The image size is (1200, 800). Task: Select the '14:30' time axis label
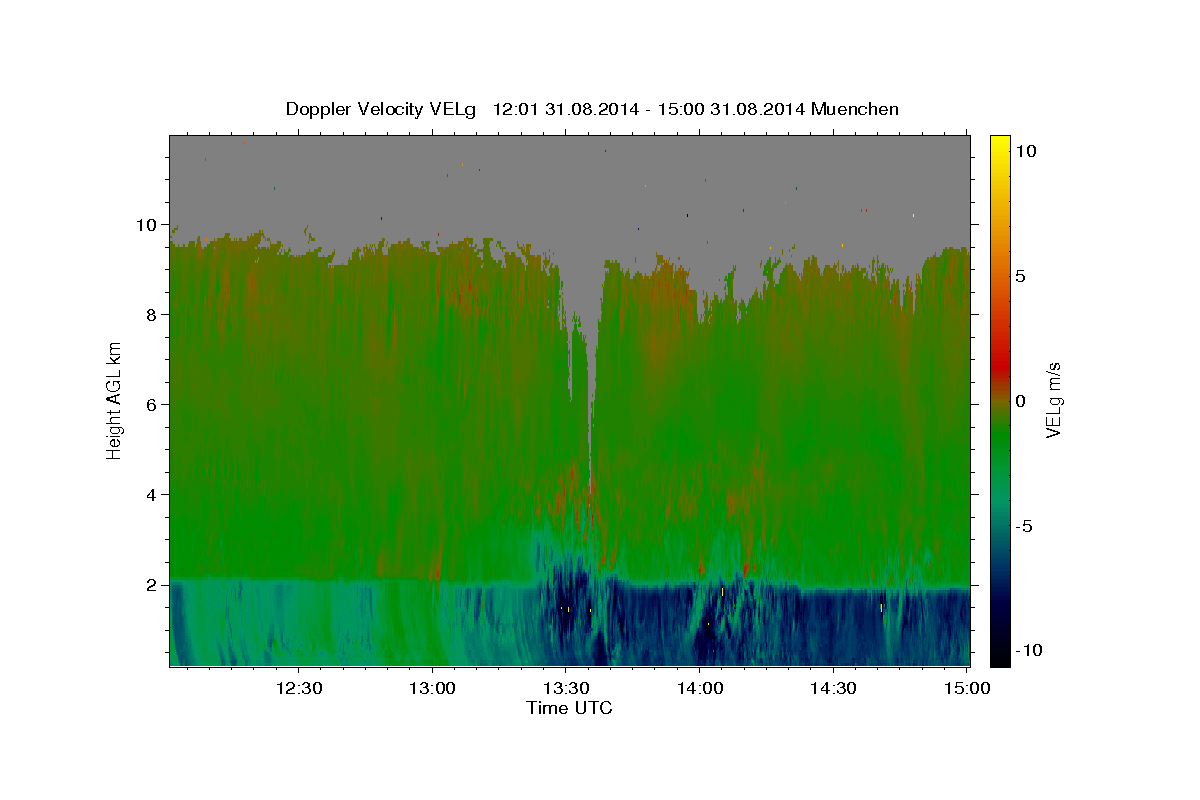tap(833, 688)
